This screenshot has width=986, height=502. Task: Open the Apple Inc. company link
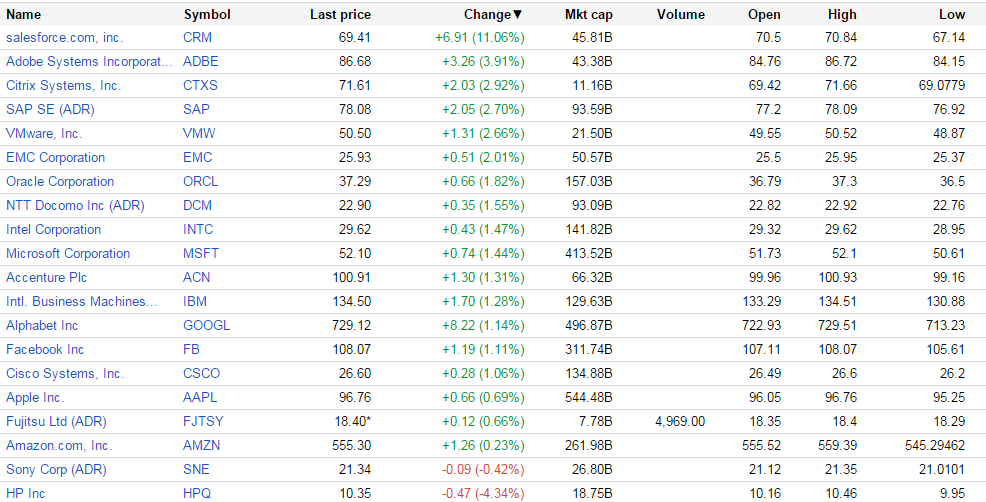(35, 397)
